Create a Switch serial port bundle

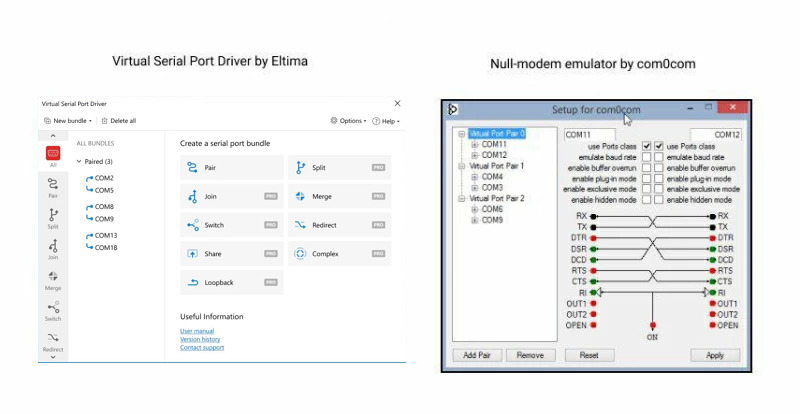232,225
